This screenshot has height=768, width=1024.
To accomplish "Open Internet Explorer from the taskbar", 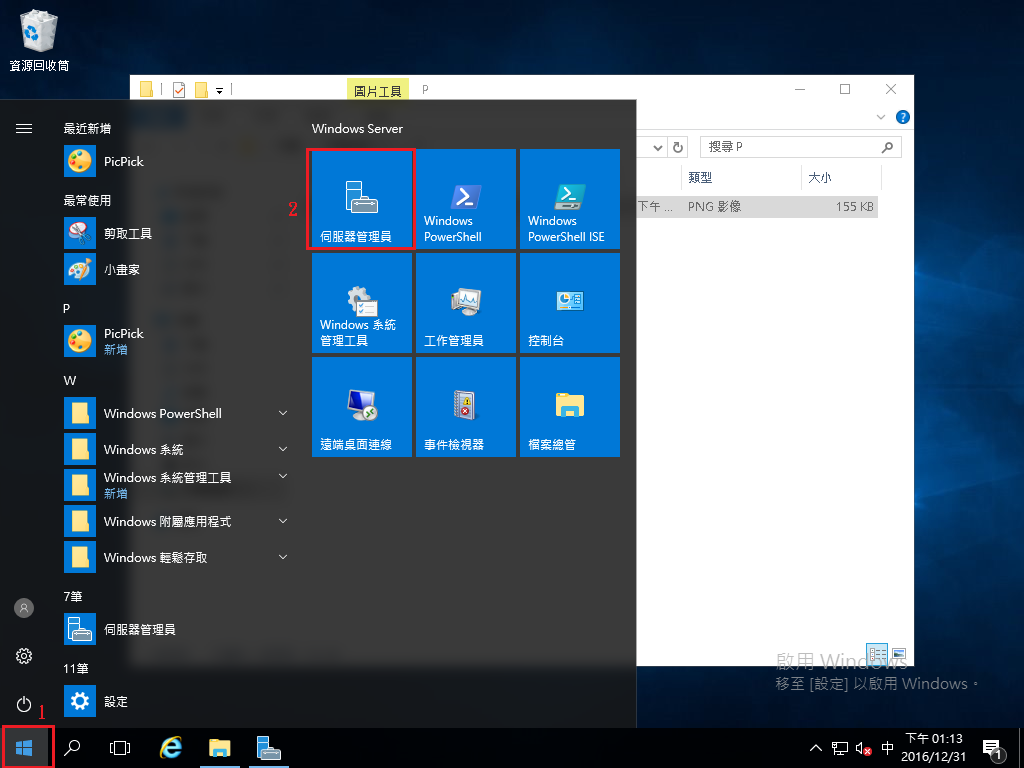I will pos(170,747).
